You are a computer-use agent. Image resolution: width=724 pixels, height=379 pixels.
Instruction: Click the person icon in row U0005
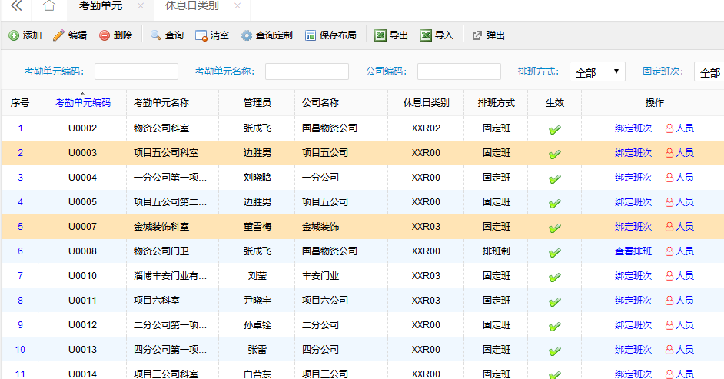(670, 202)
